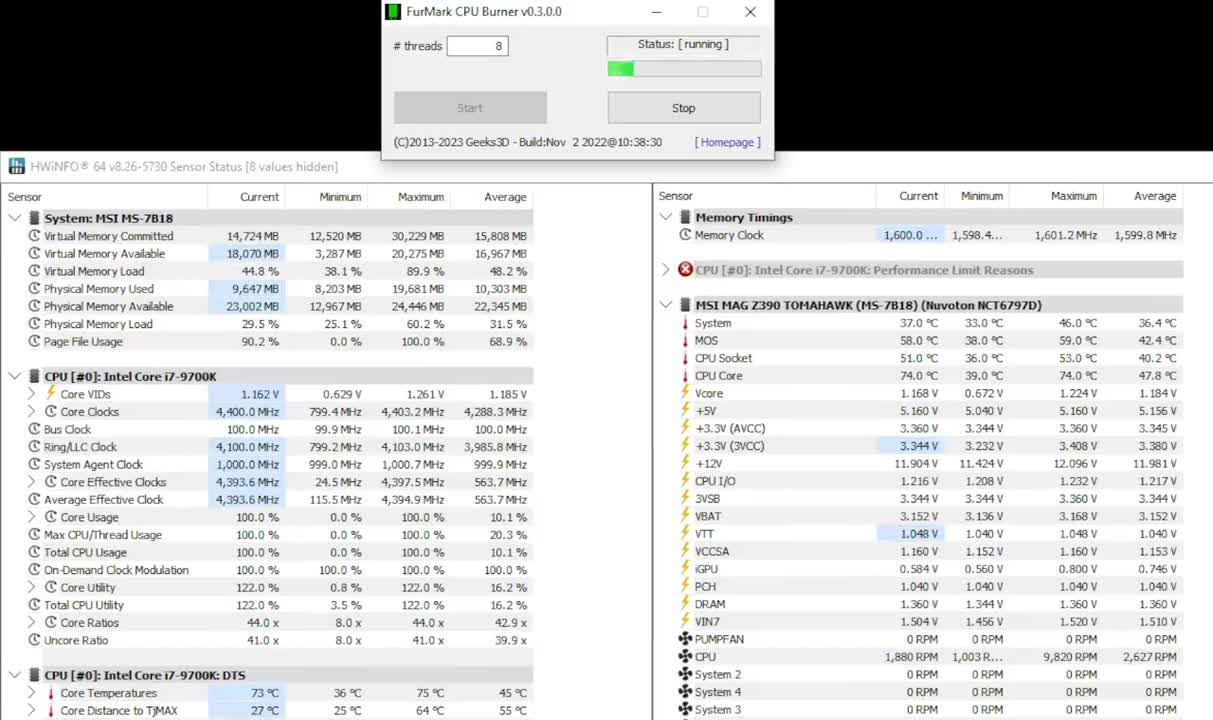The width and height of the screenshot is (1213, 720).
Task: Select the Core Temperatures row
Action: pos(108,693)
